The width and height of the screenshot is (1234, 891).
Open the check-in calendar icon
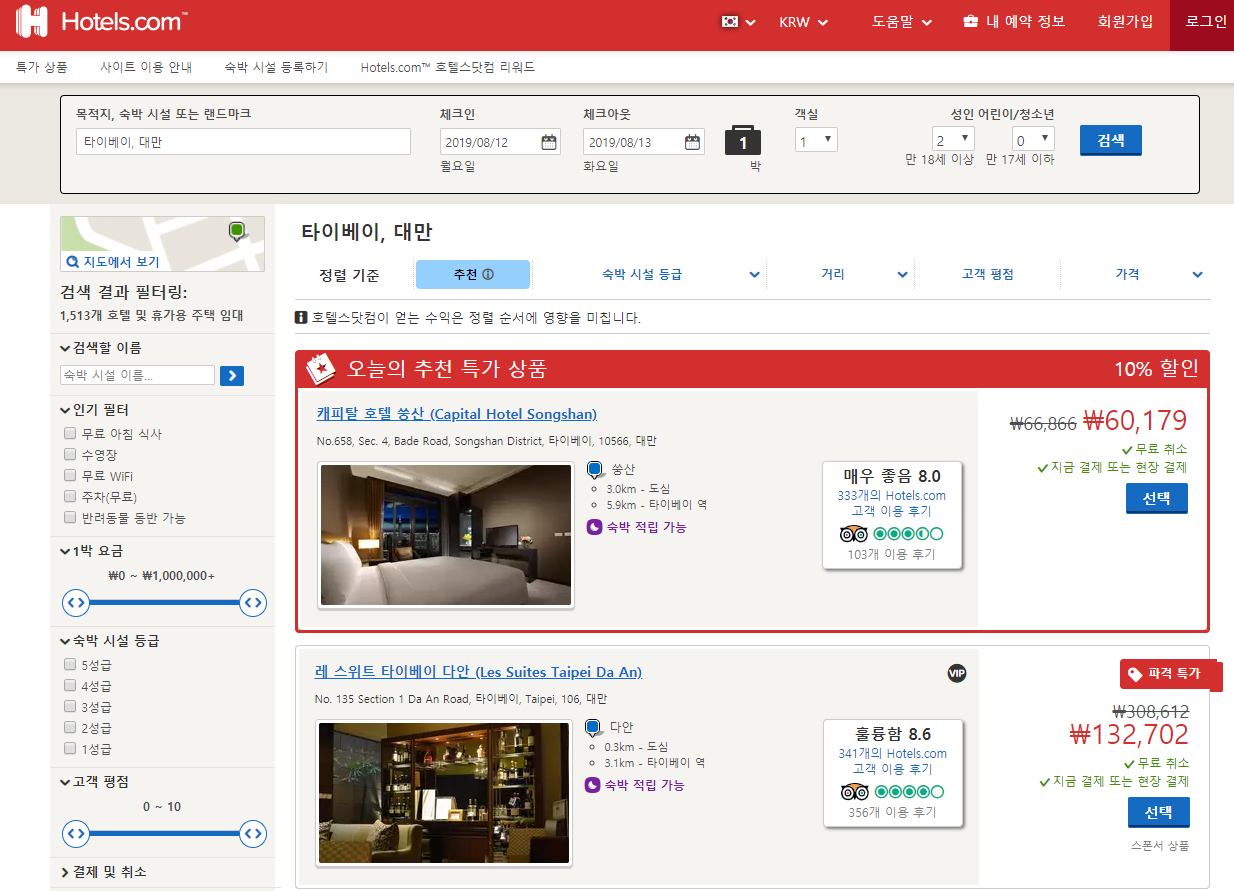click(x=549, y=142)
